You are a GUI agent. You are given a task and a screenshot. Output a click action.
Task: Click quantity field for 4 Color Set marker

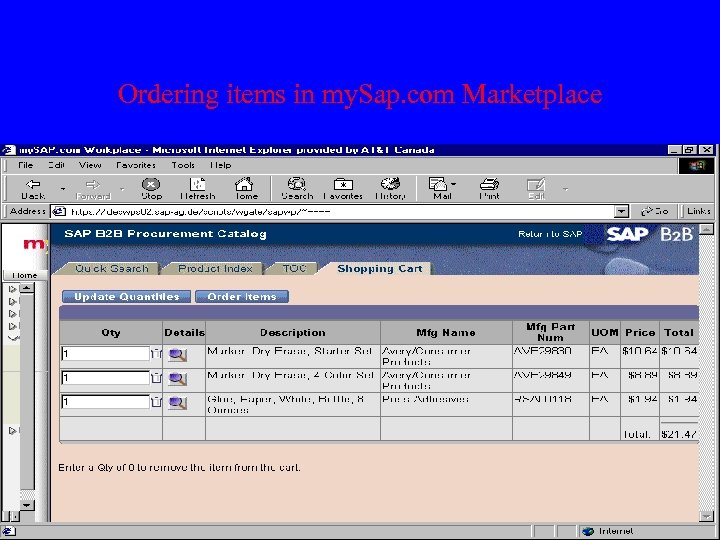click(x=105, y=377)
